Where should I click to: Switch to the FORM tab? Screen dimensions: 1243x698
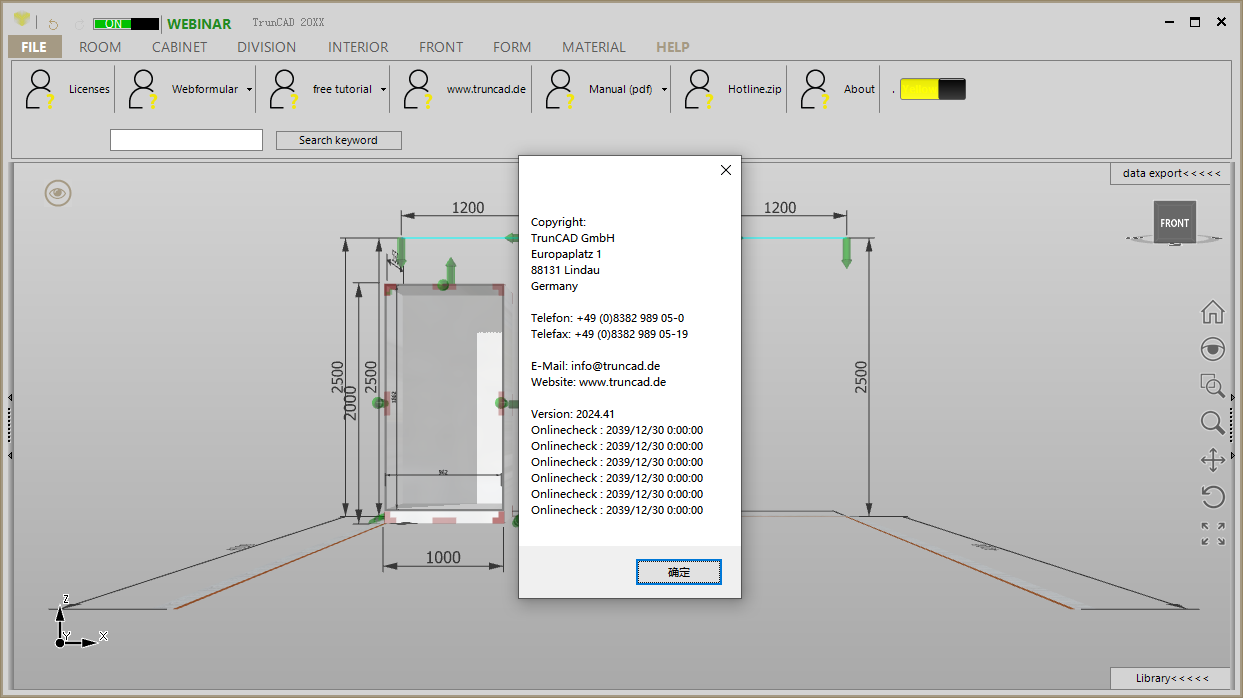pos(512,47)
